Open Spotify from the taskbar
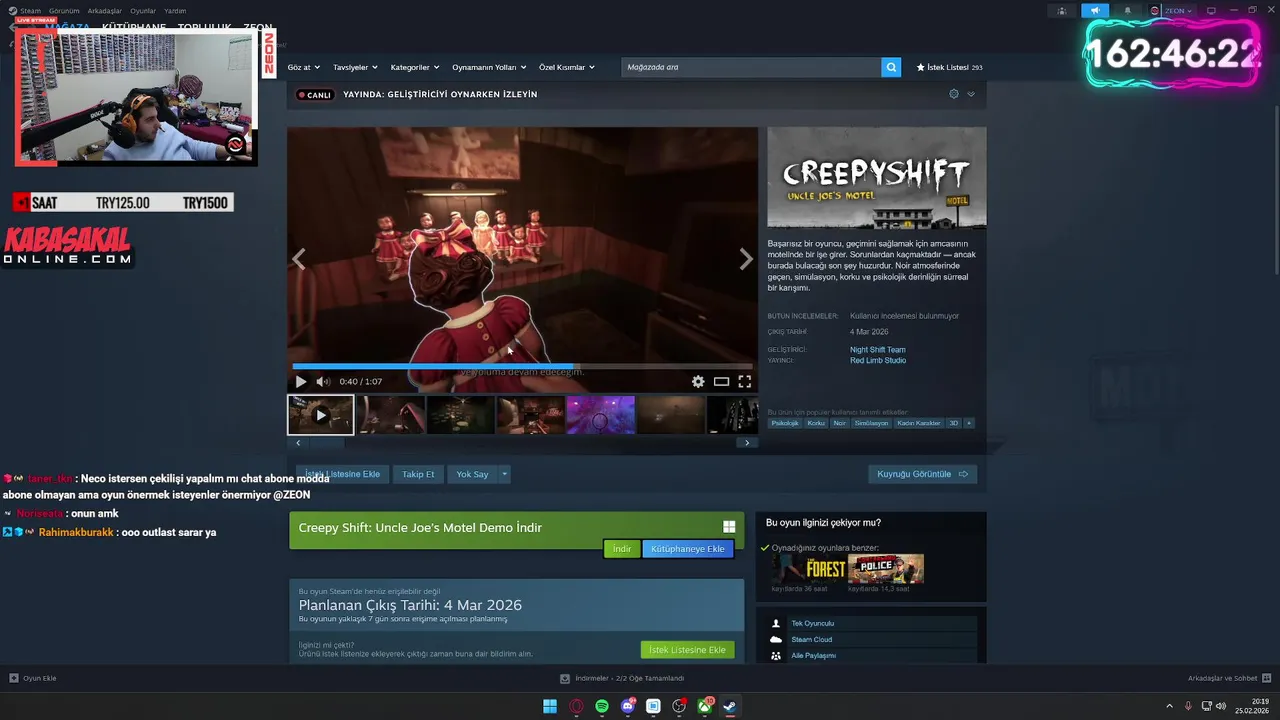The image size is (1280, 720). (602, 706)
